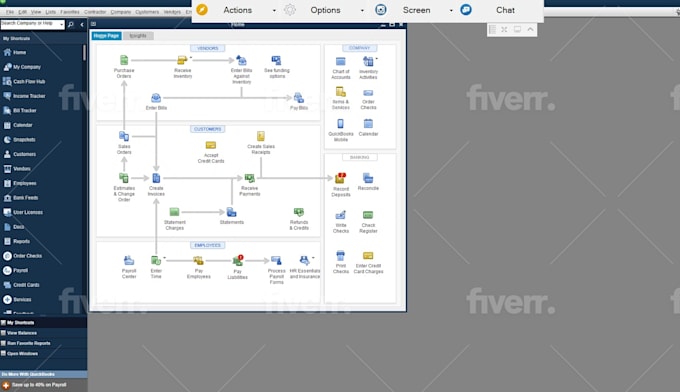Open Chart of Accounts icon

(341, 61)
